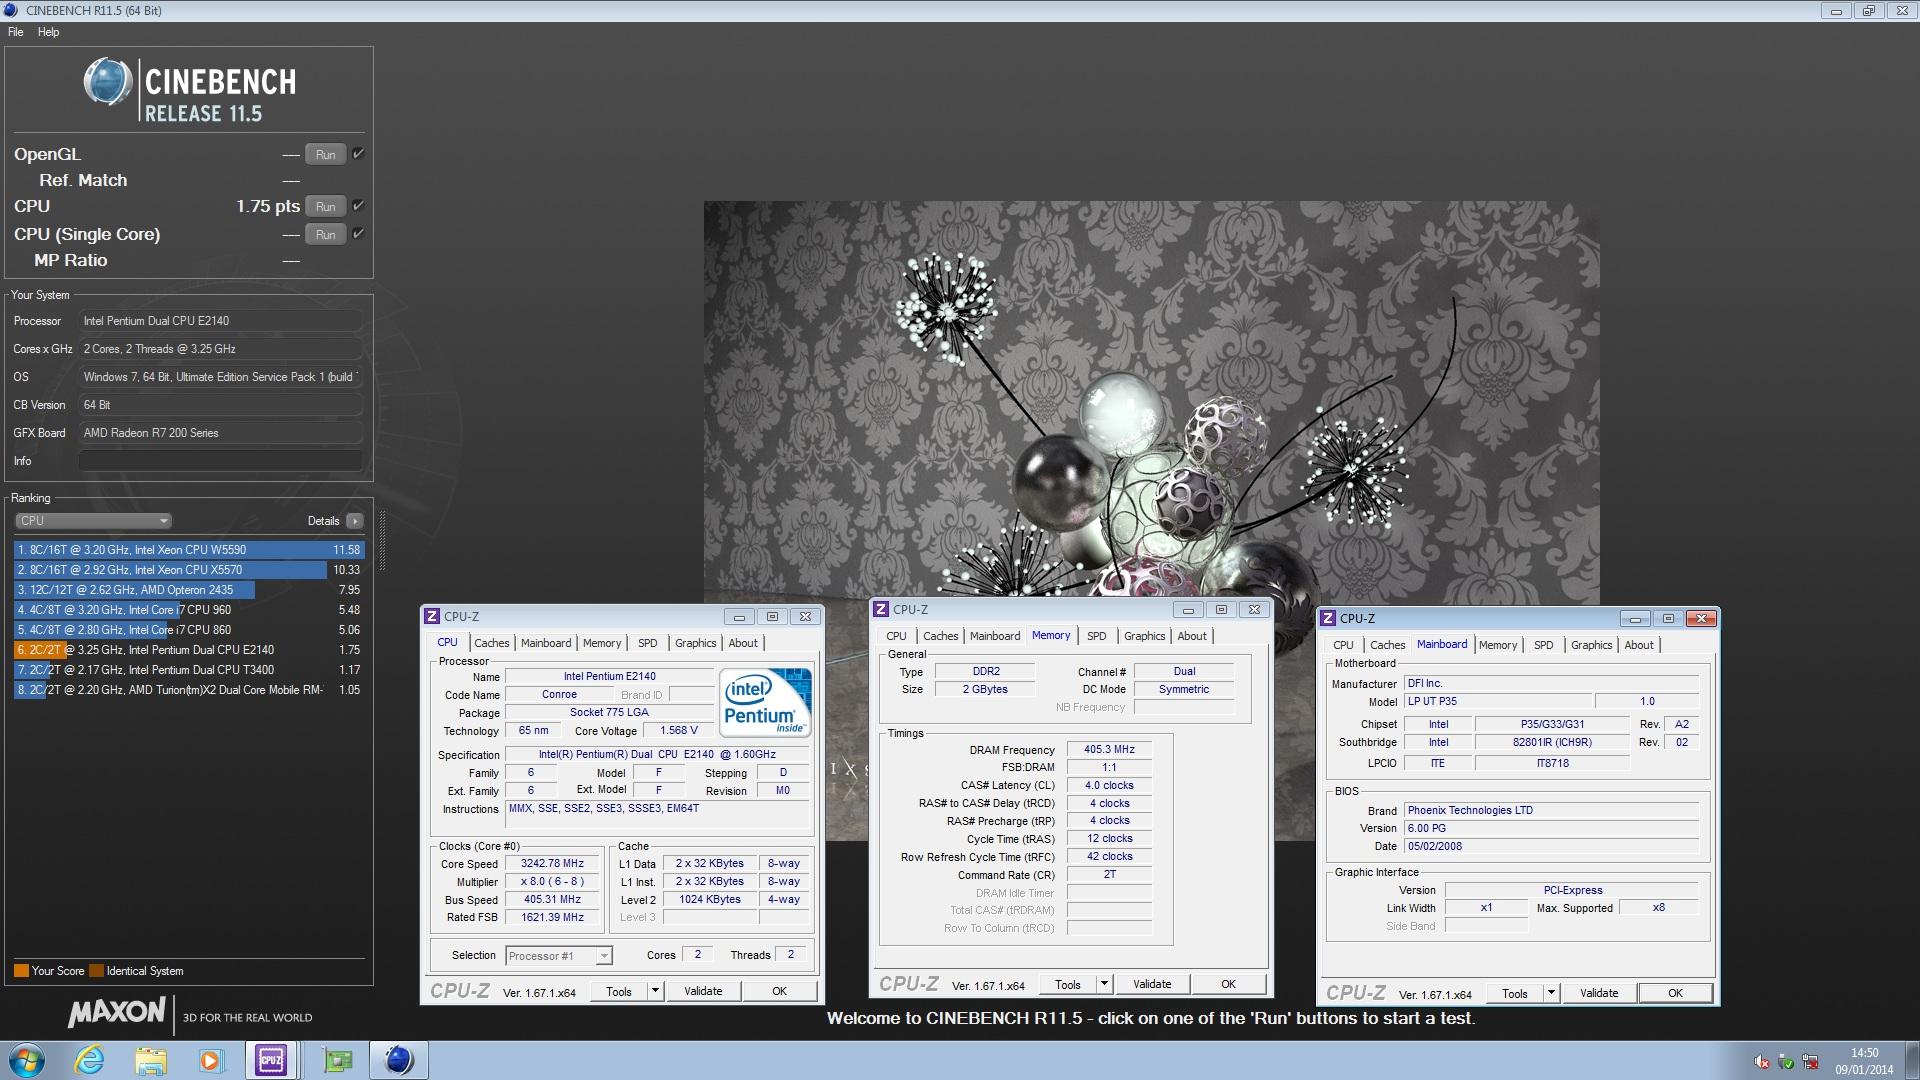This screenshot has width=1920, height=1080.
Task: Launch Windows Media Player from taskbar
Action: click(x=210, y=1060)
